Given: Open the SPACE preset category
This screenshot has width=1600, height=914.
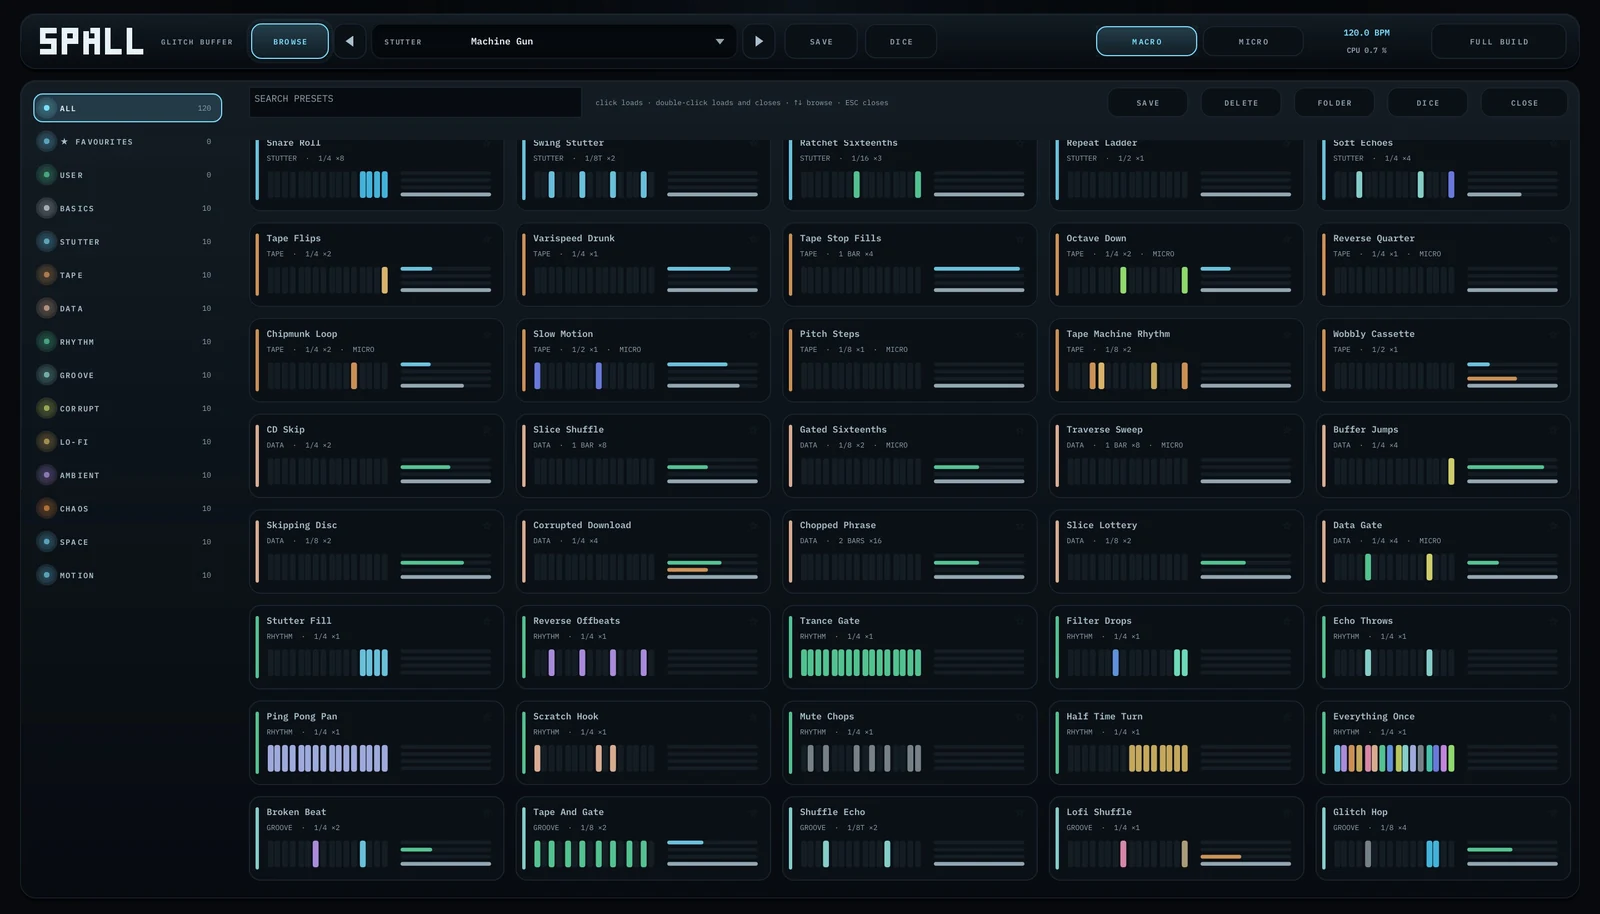Looking at the screenshot, I should (128, 542).
